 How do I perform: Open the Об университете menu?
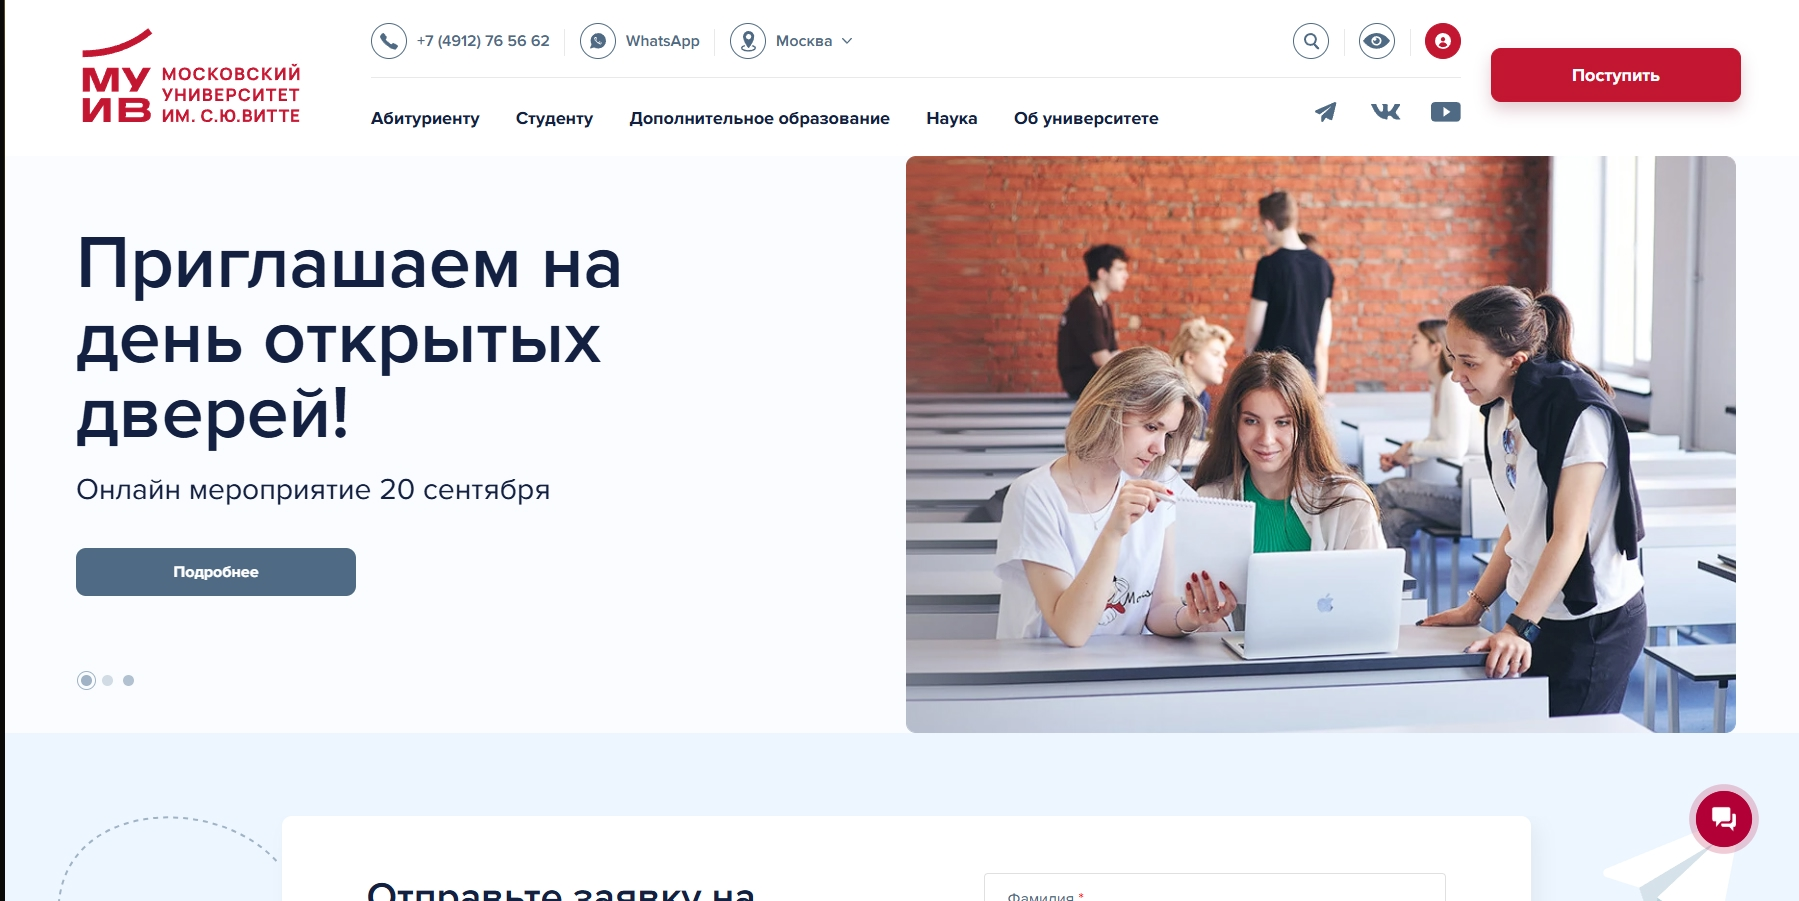pos(1086,118)
